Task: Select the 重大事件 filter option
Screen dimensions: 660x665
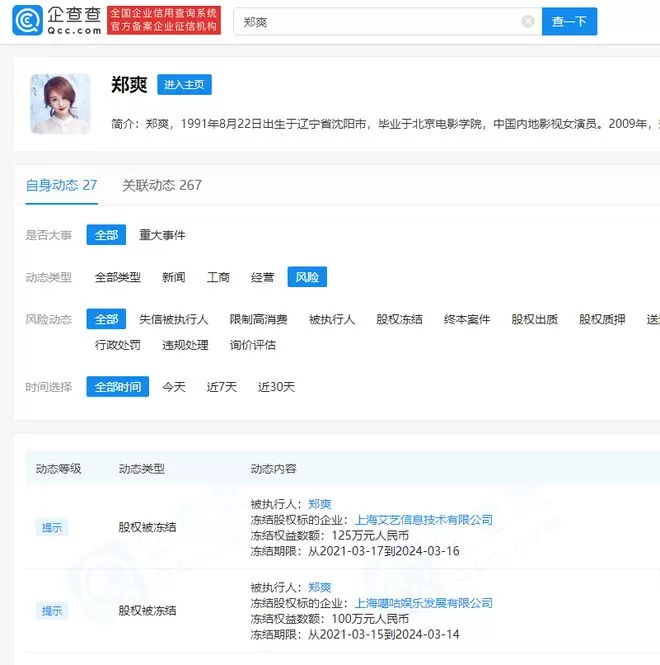Action: 162,235
